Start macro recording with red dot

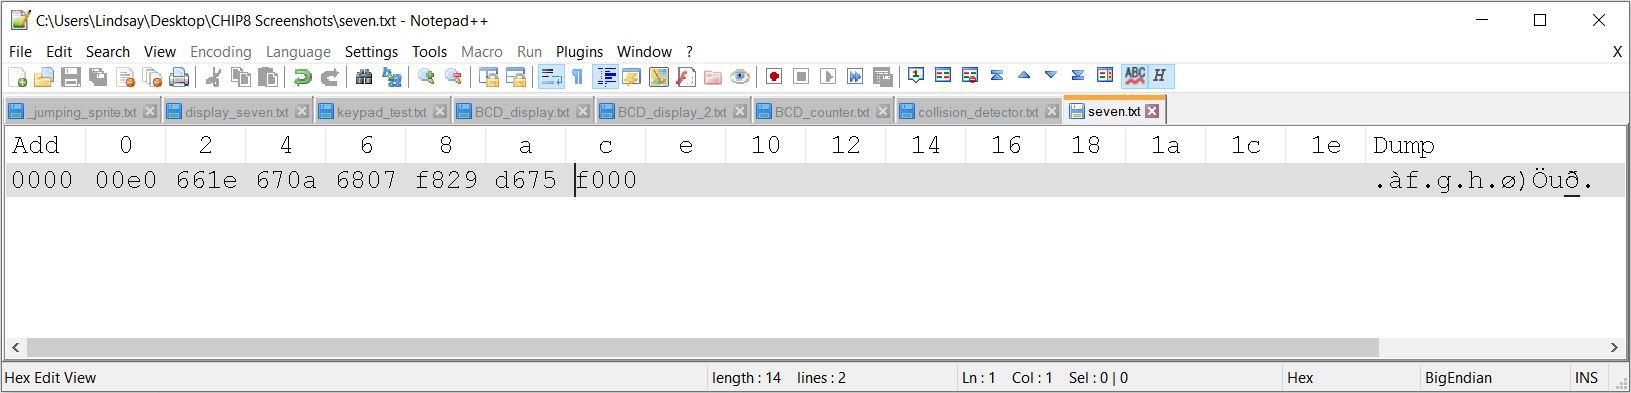pos(774,76)
